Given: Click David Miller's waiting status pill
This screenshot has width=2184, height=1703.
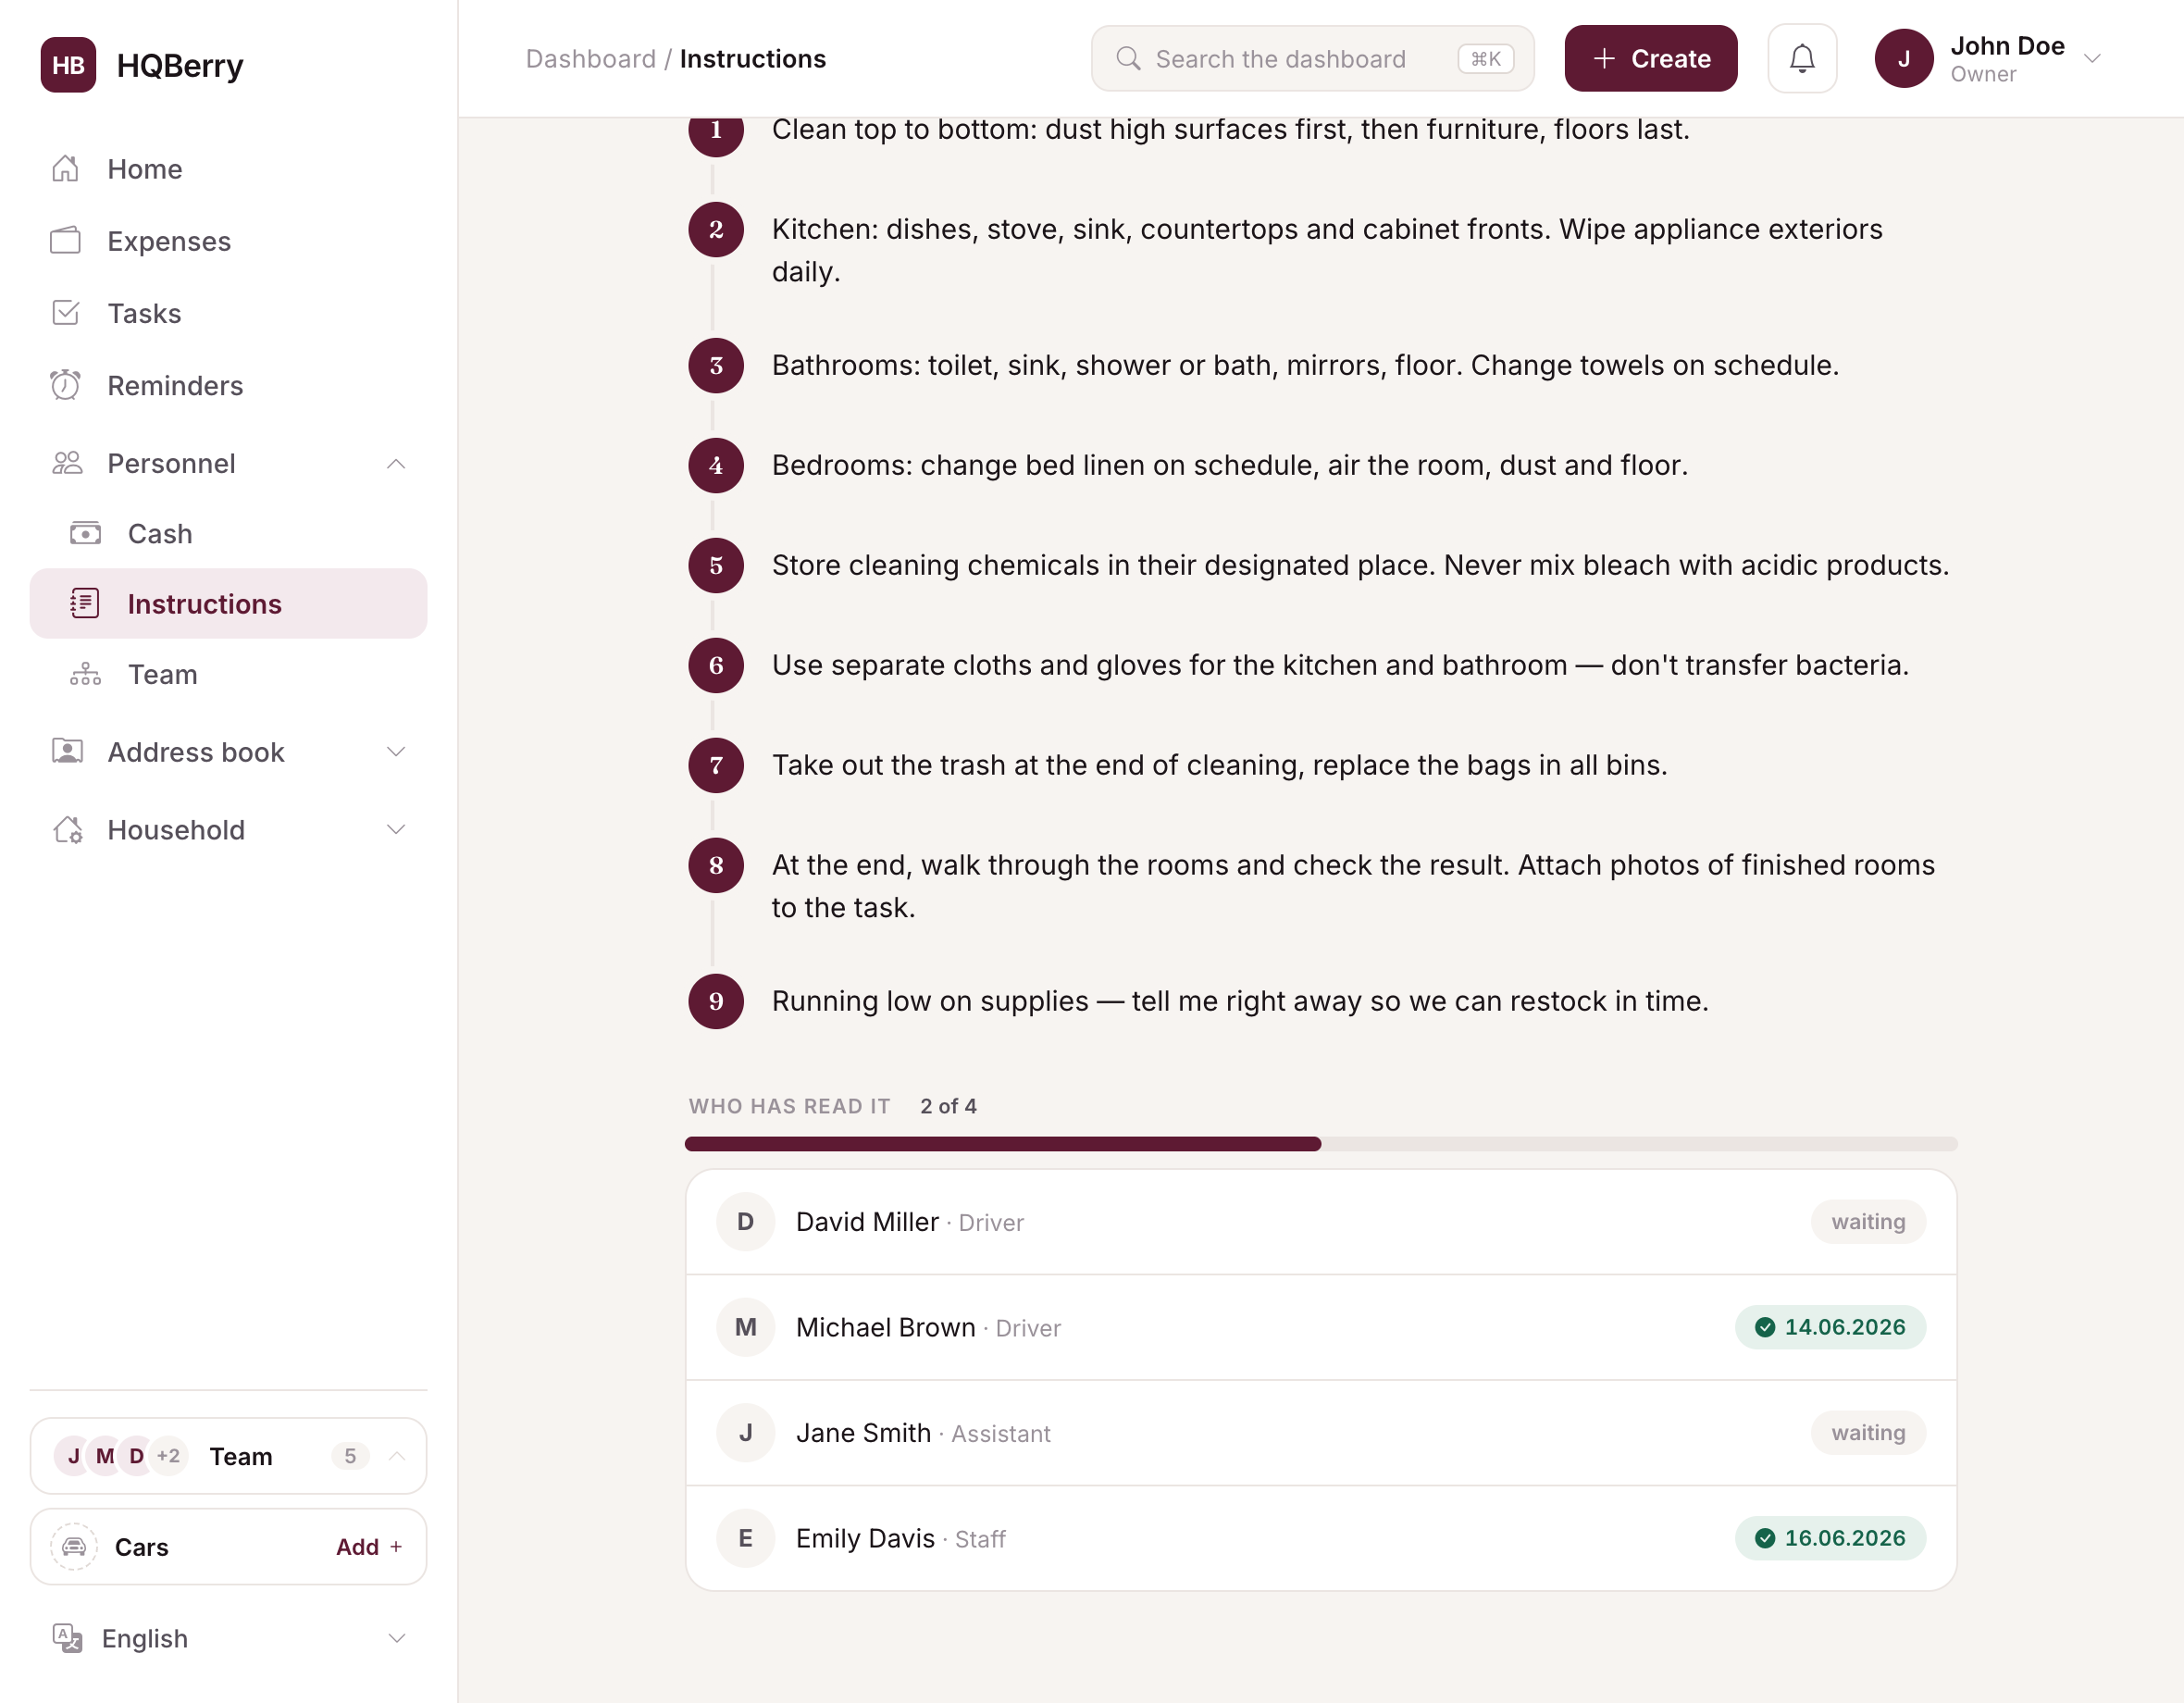Looking at the screenshot, I should 1868,1222.
